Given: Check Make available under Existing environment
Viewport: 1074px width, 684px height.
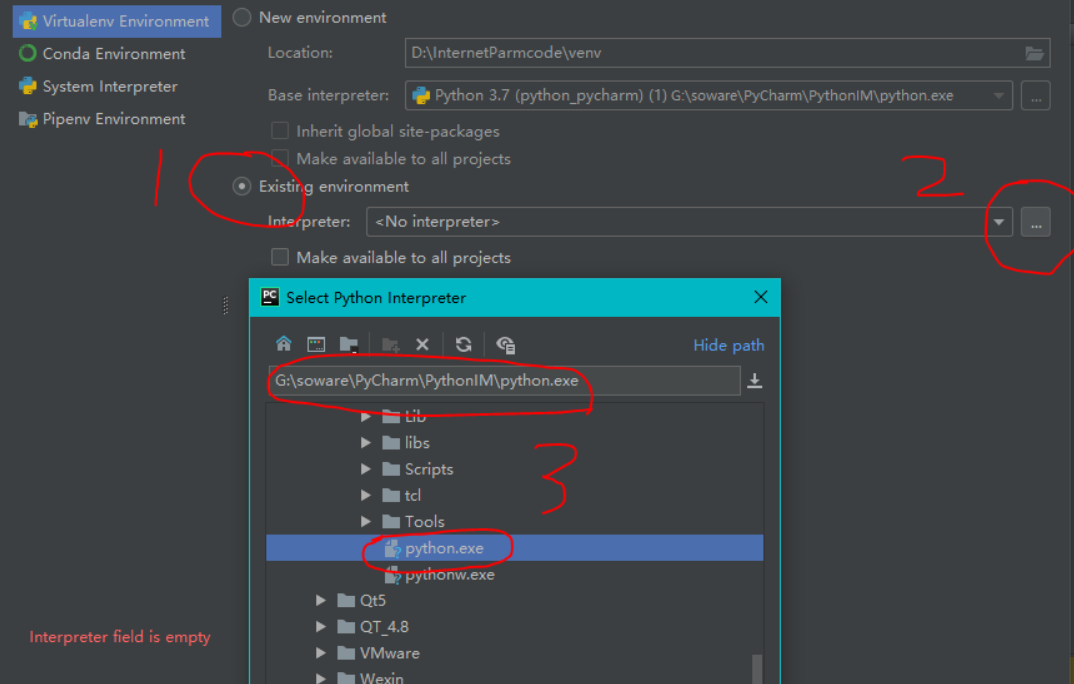Looking at the screenshot, I should pyautogui.click(x=279, y=257).
